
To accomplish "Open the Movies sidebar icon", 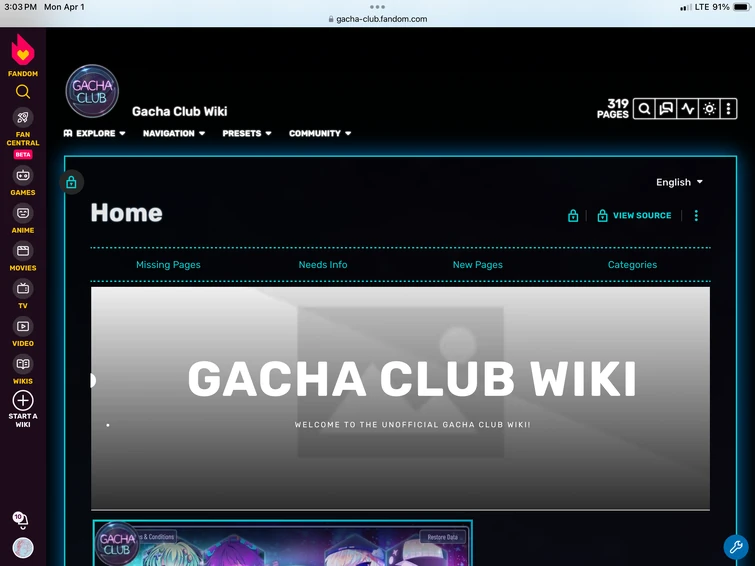I will [x=23, y=251].
